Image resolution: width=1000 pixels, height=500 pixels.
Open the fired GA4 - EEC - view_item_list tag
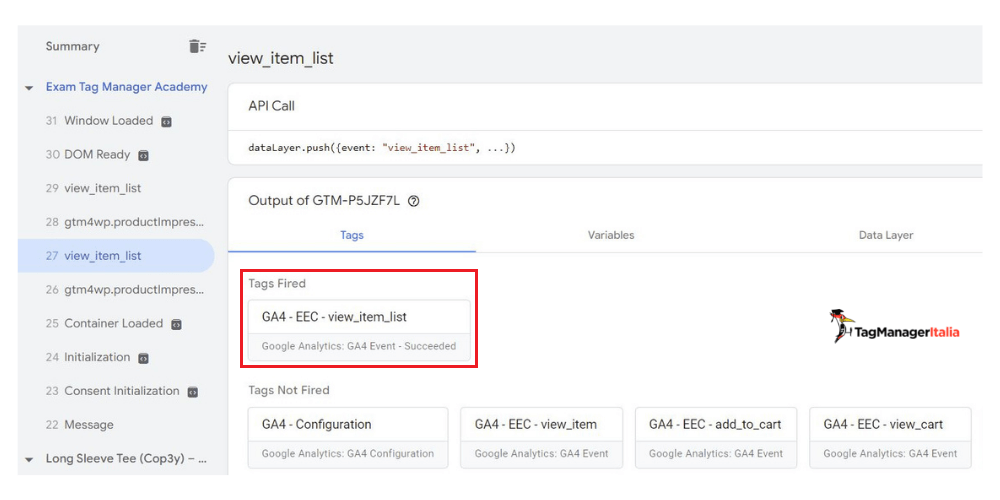tap(359, 331)
